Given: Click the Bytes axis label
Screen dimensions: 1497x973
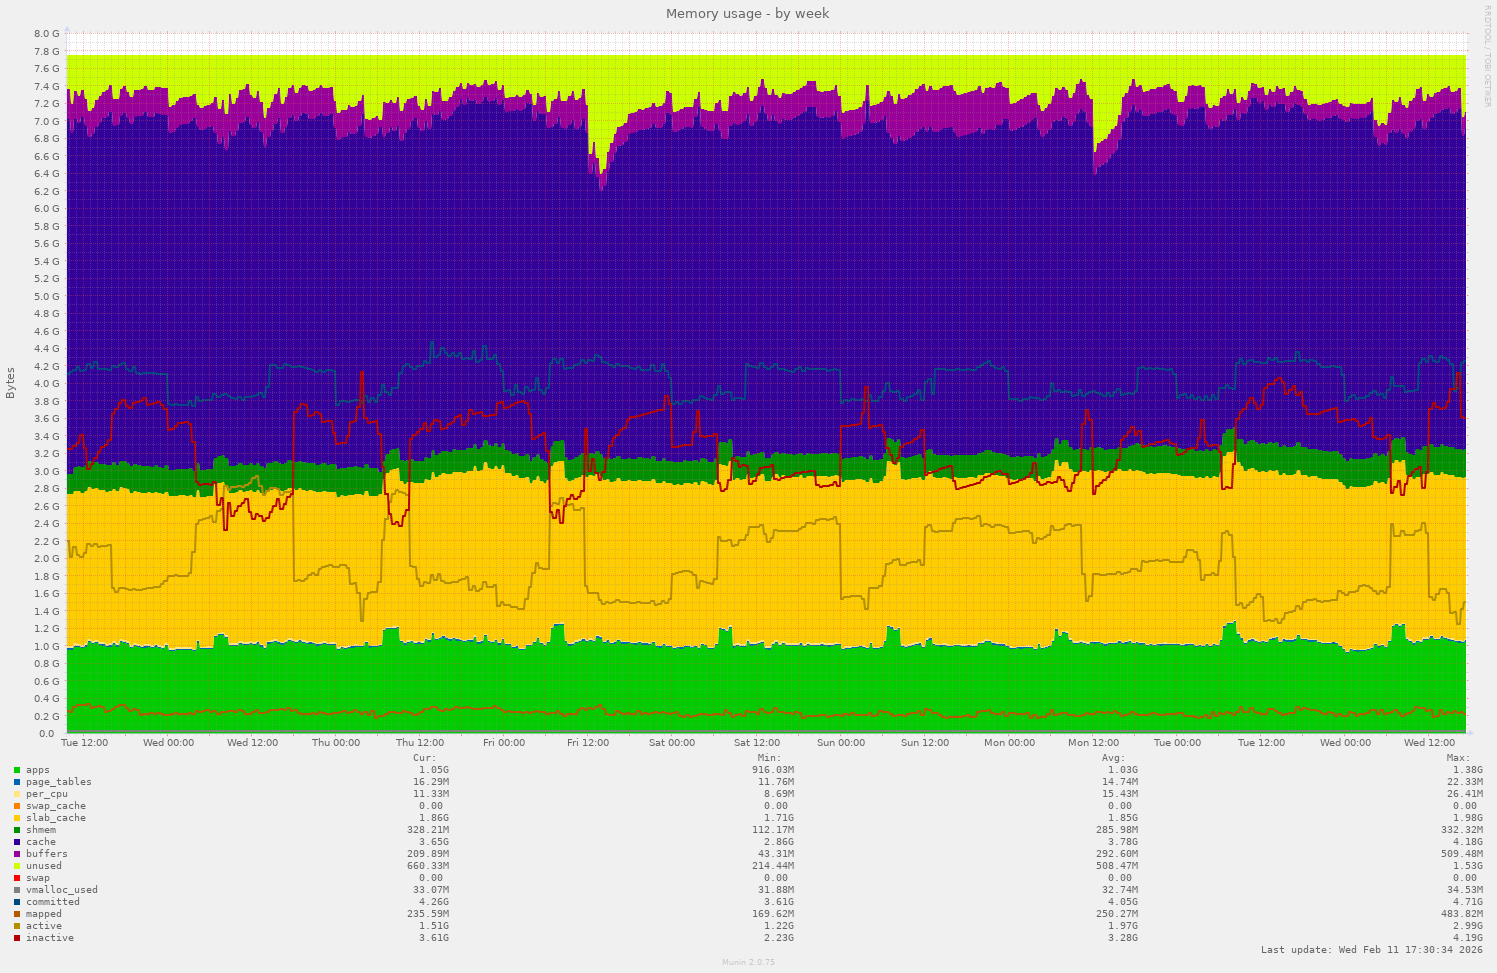Looking at the screenshot, I should click(11, 380).
